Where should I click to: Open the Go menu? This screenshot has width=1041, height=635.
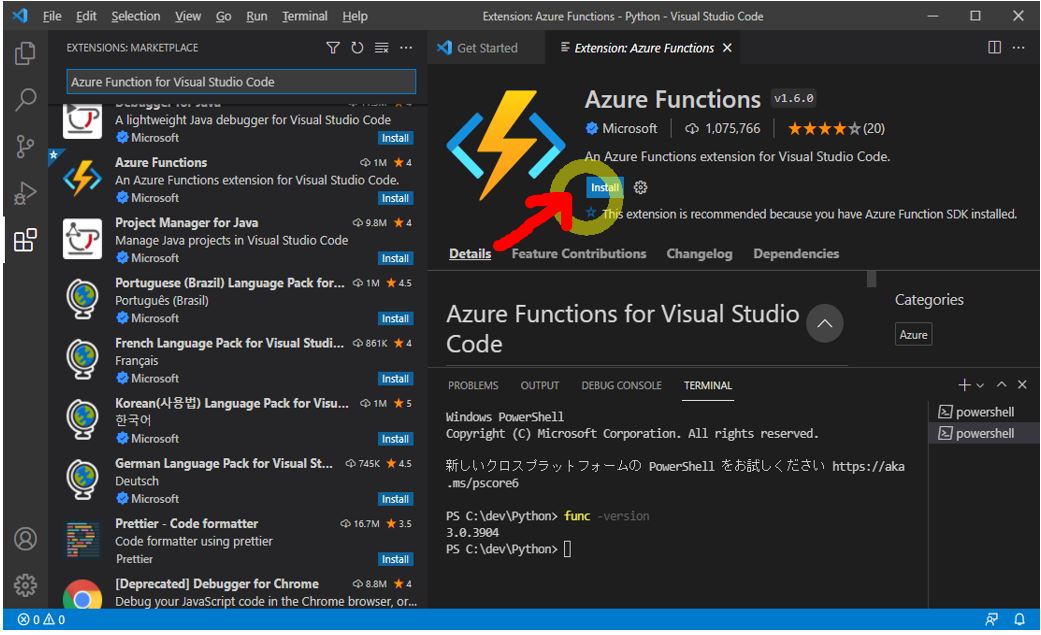point(223,16)
